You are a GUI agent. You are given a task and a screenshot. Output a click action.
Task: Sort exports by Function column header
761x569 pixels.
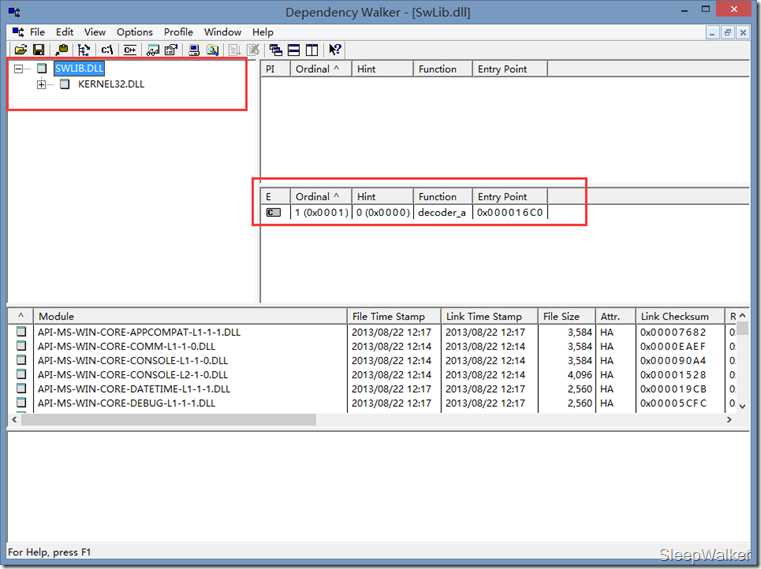coord(443,197)
